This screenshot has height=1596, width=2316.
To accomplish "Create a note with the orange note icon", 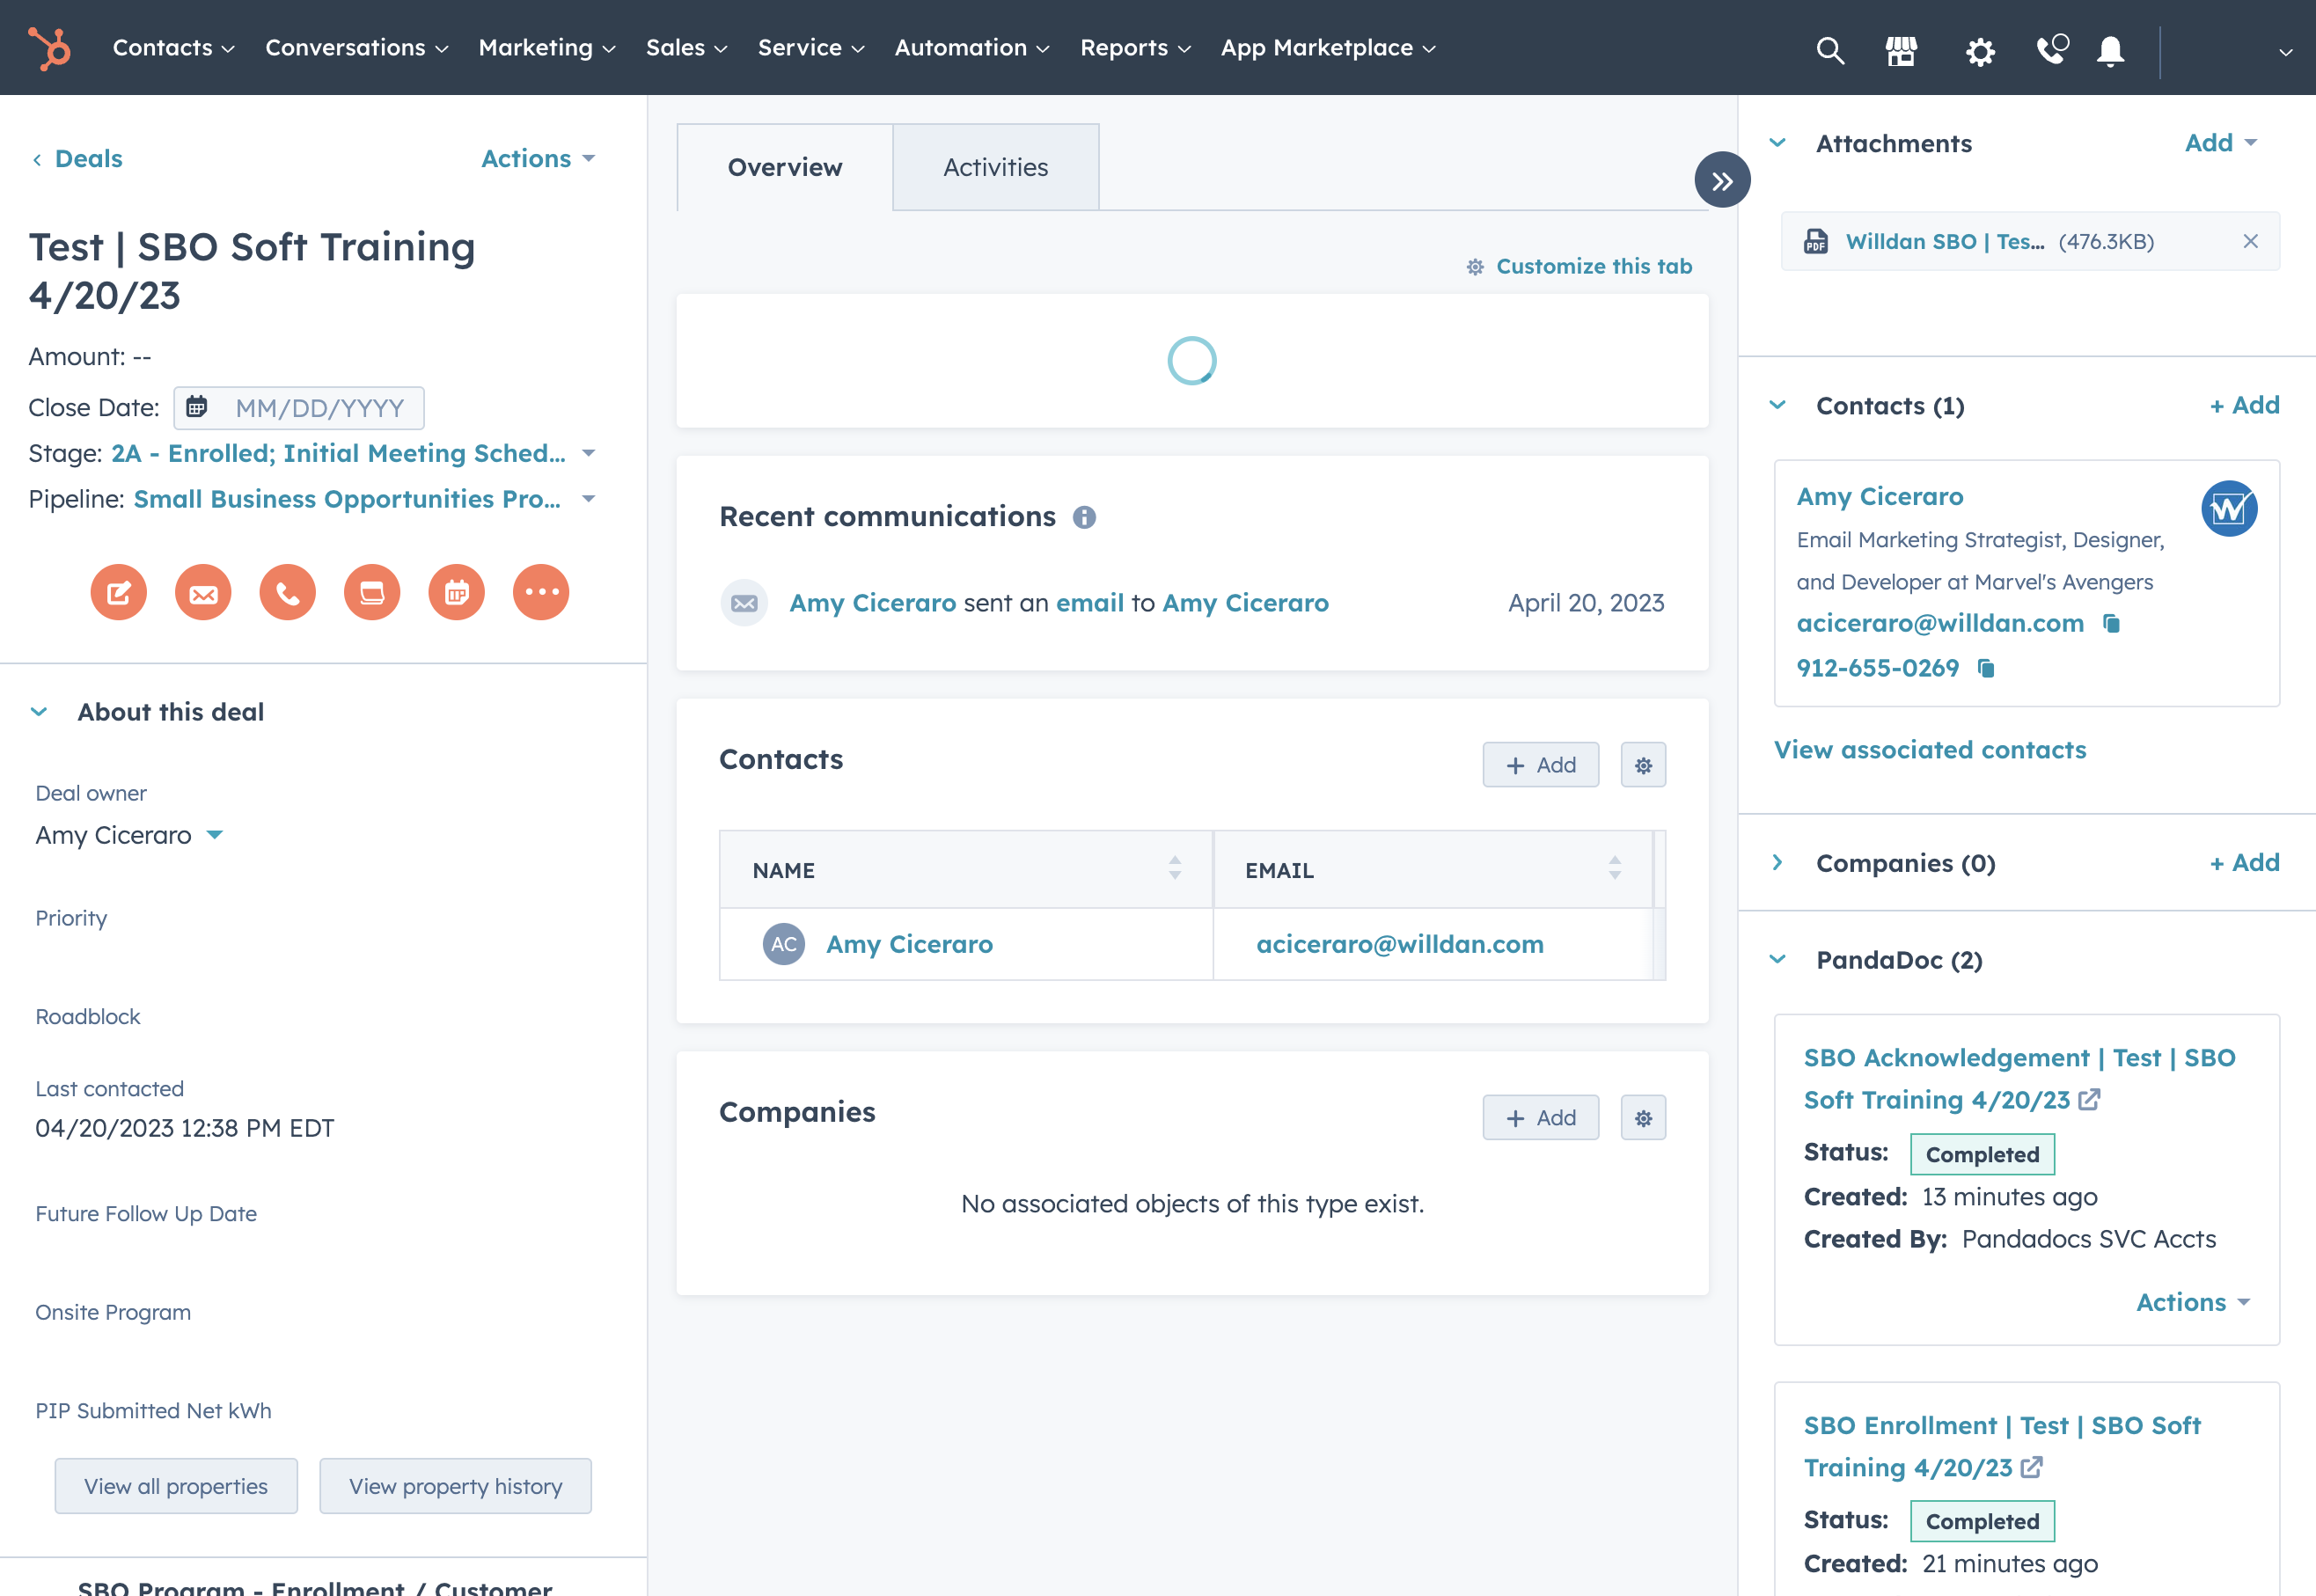I will [119, 592].
